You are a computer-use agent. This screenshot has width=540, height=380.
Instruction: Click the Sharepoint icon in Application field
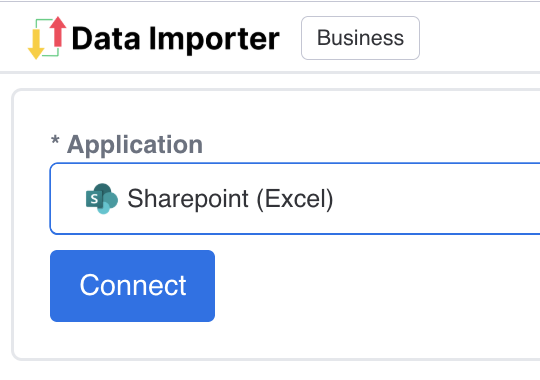[x=102, y=198]
